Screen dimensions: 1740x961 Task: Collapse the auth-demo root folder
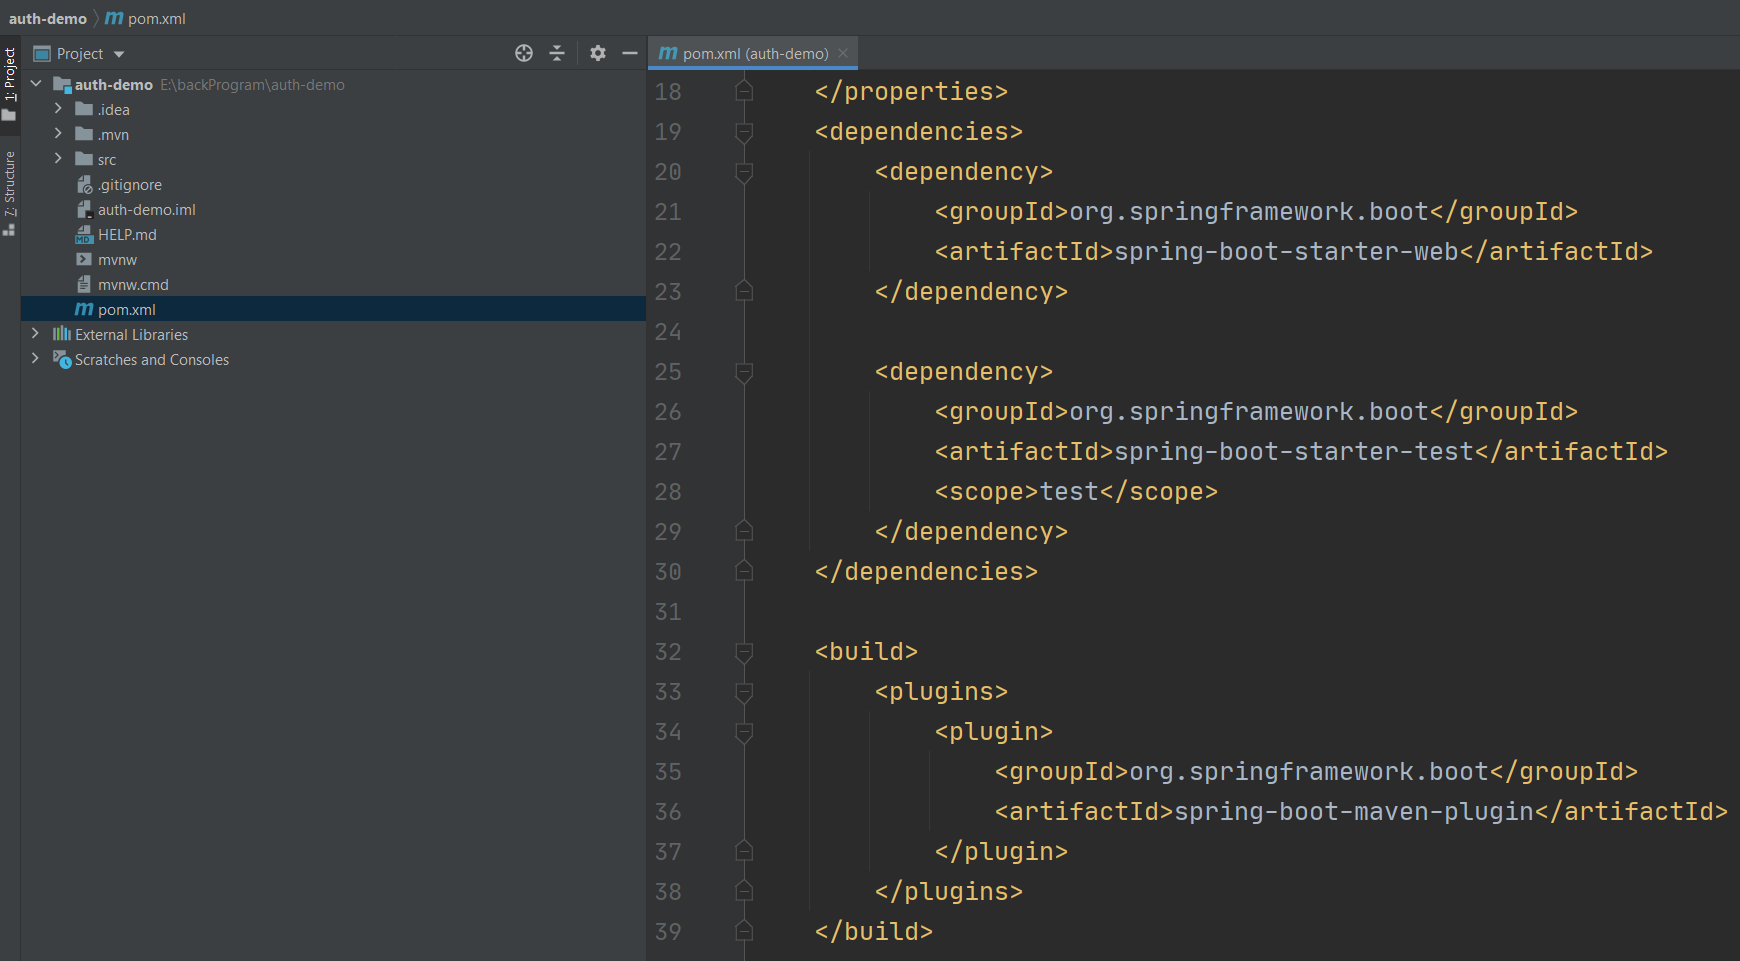(x=36, y=84)
